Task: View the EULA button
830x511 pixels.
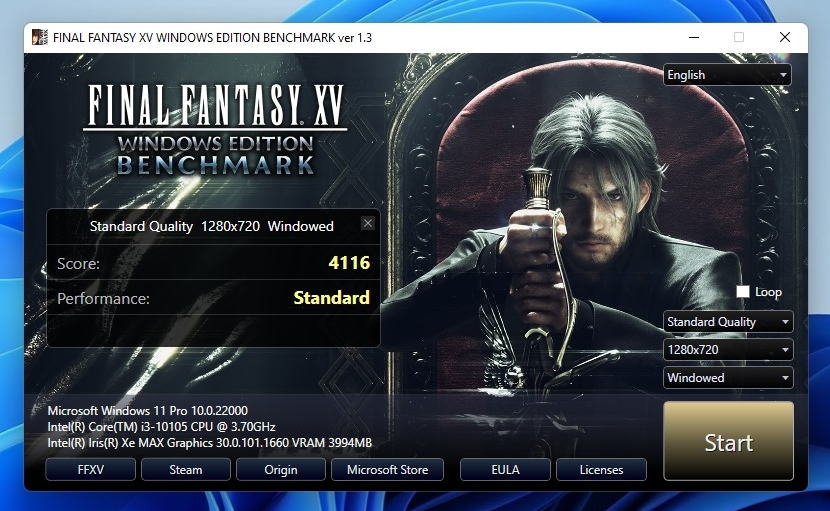Action: 506,470
